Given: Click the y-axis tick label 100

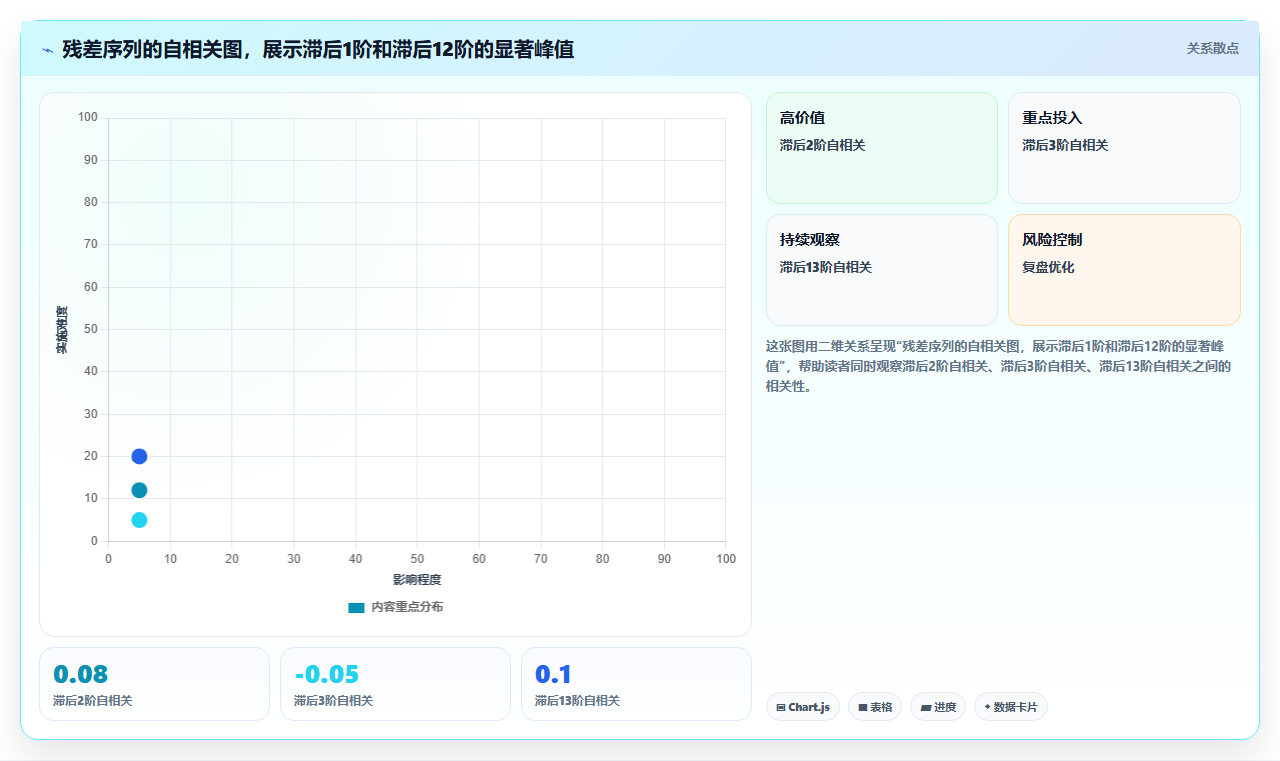Looking at the screenshot, I should (88, 118).
